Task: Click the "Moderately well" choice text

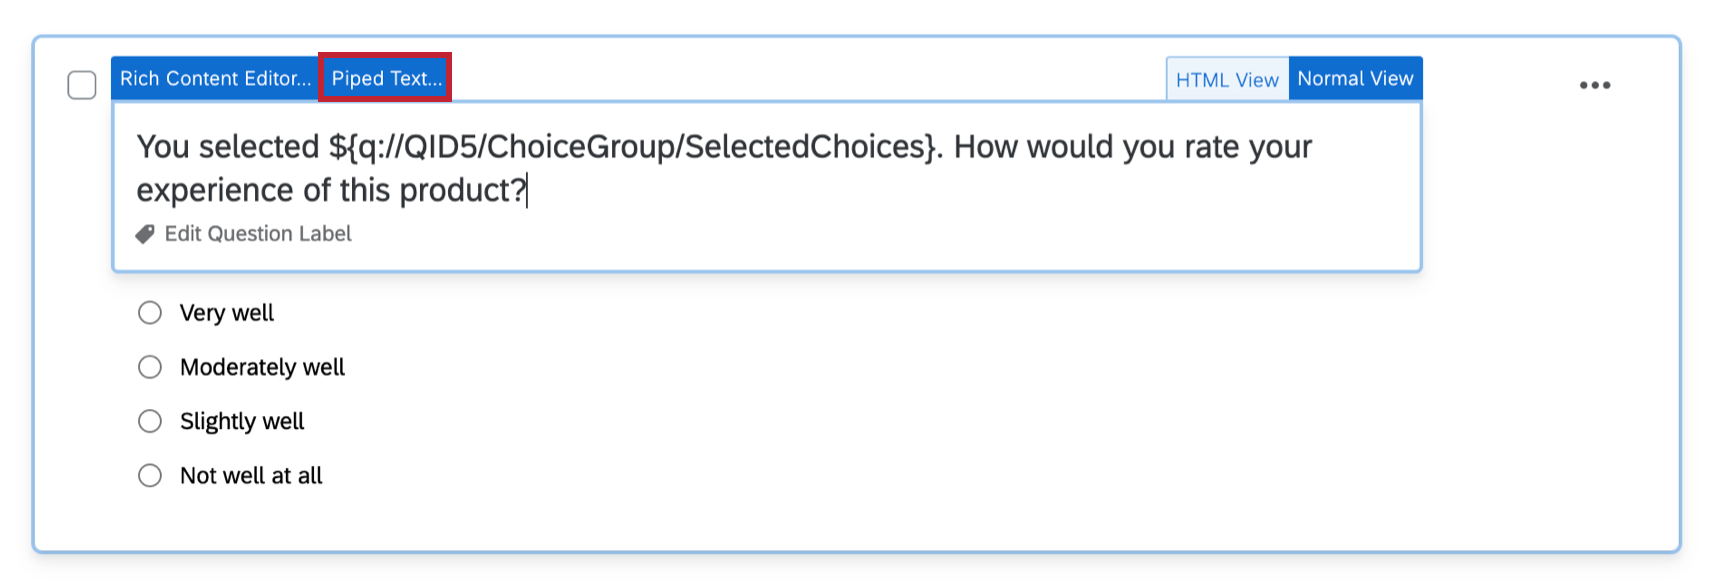Action: coord(262,367)
